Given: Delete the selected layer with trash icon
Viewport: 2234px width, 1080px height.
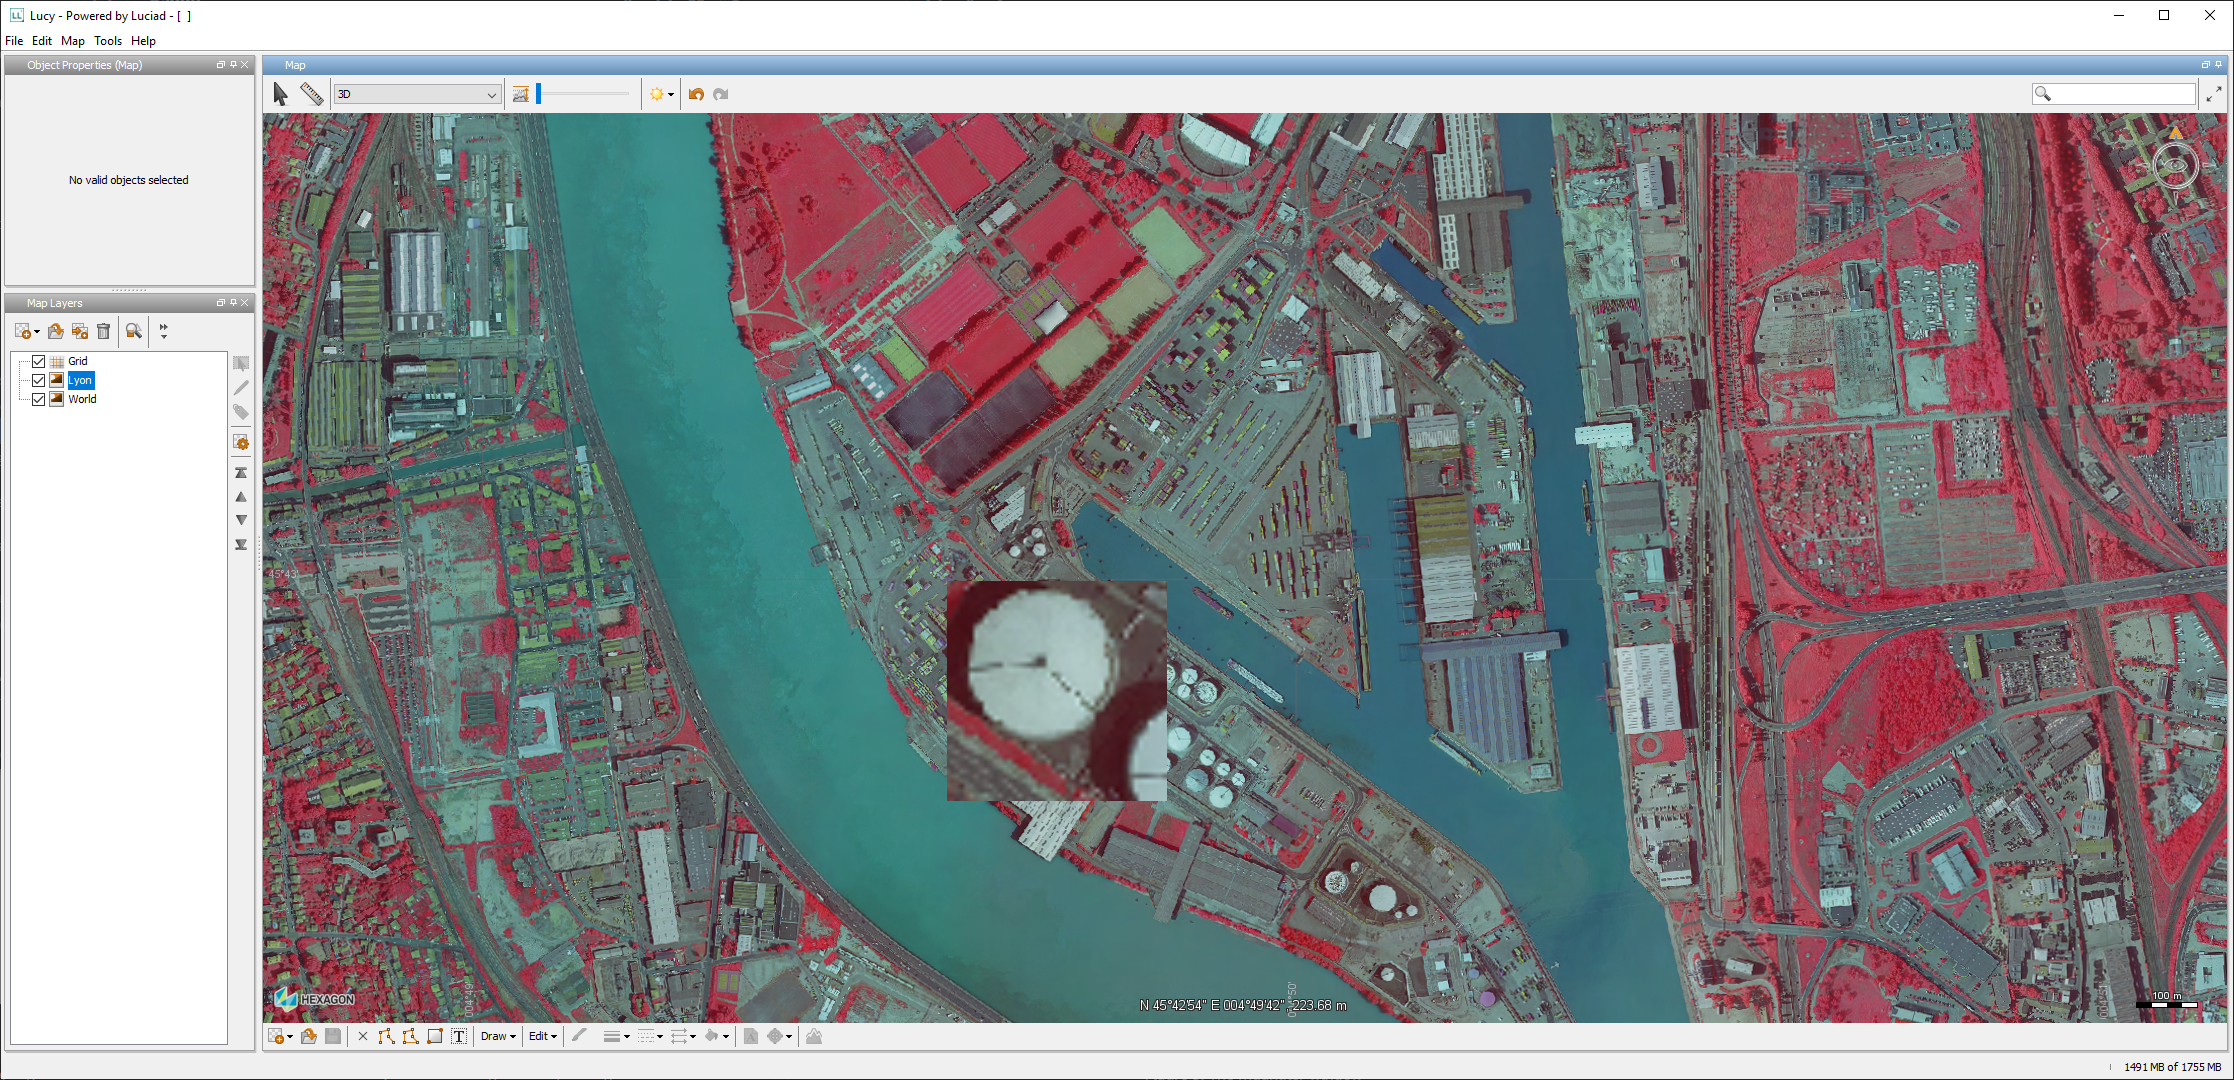Looking at the screenshot, I should pyautogui.click(x=104, y=331).
